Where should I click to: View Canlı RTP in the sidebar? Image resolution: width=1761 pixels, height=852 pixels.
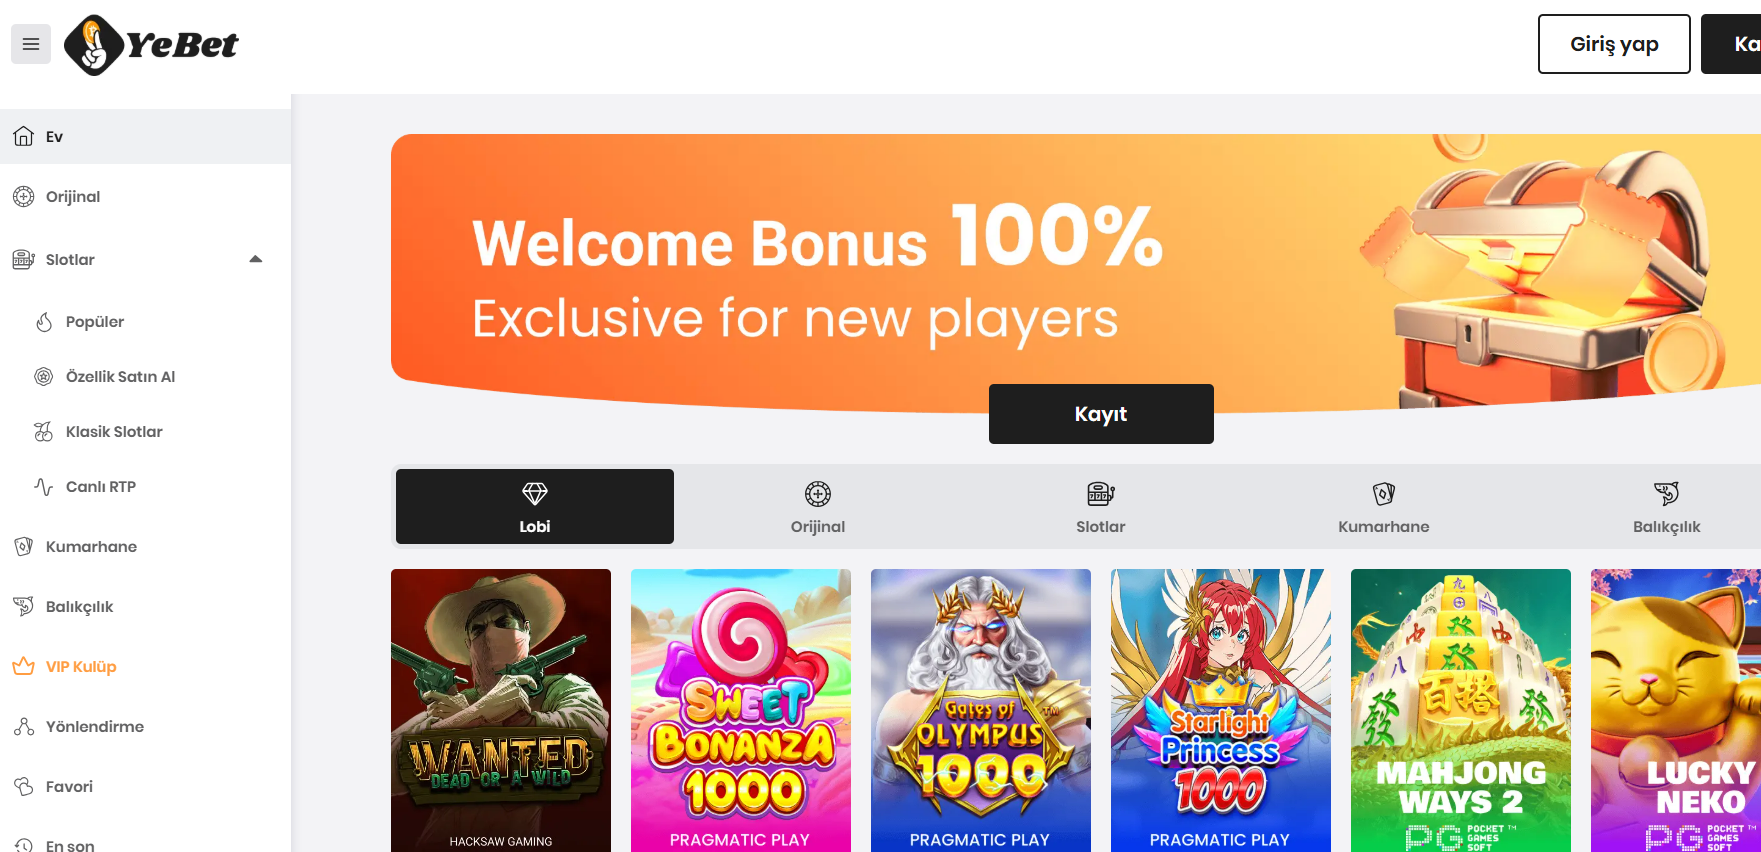(x=100, y=487)
